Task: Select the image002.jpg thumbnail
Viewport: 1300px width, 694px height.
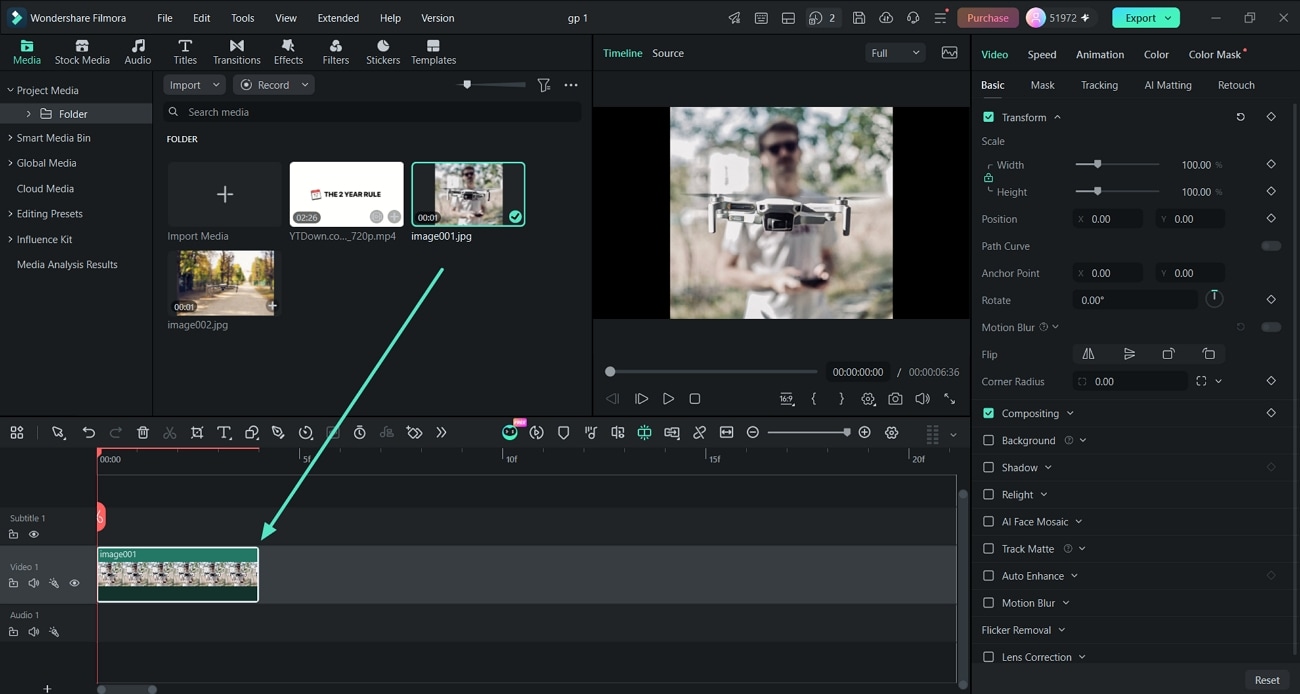Action: point(225,283)
